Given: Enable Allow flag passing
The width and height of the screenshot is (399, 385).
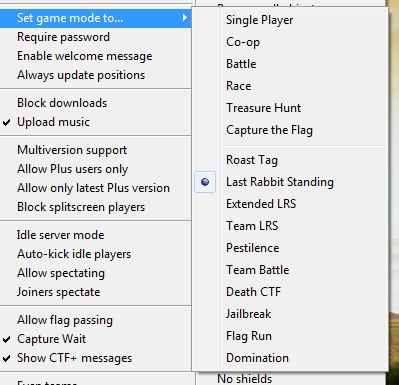Looking at the screenshot, I should [95, 320].
